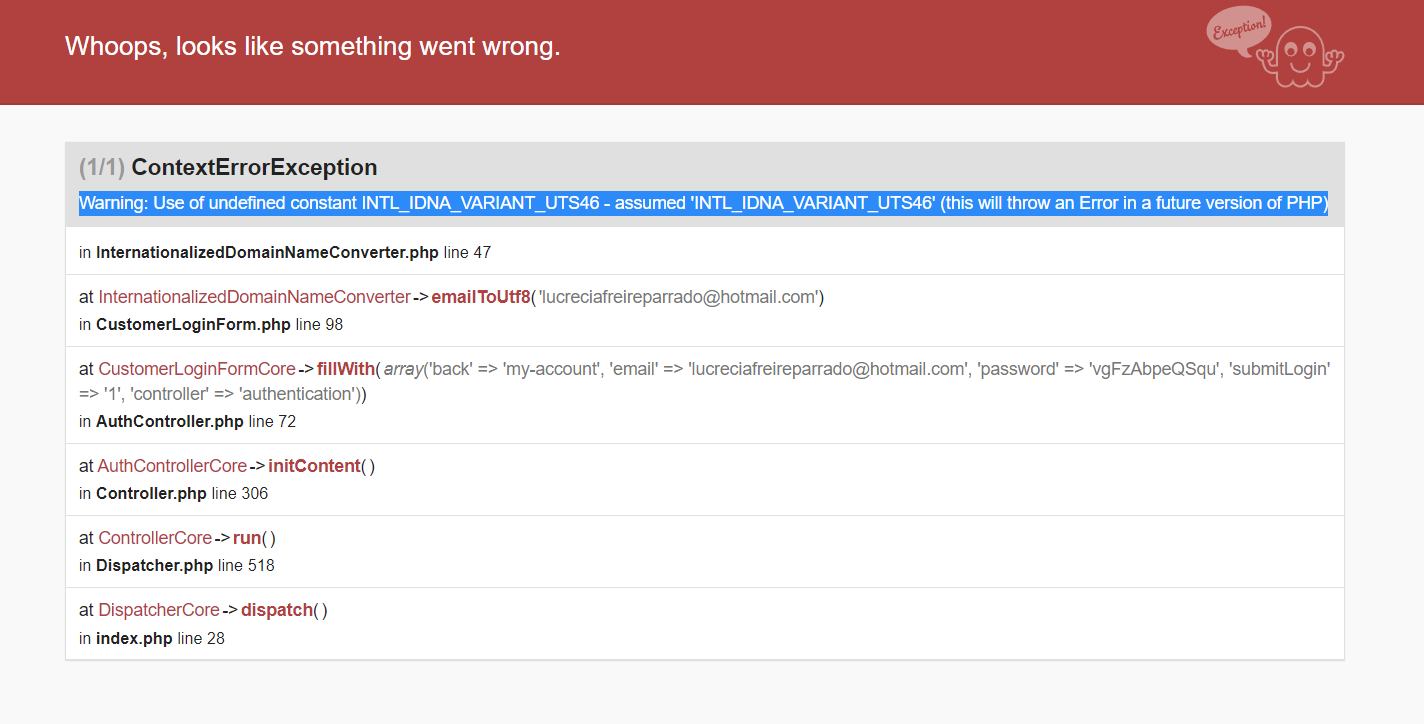1424x724 pixels.
Task: Click the italic "array" argument label
Action: click(403, 369)
